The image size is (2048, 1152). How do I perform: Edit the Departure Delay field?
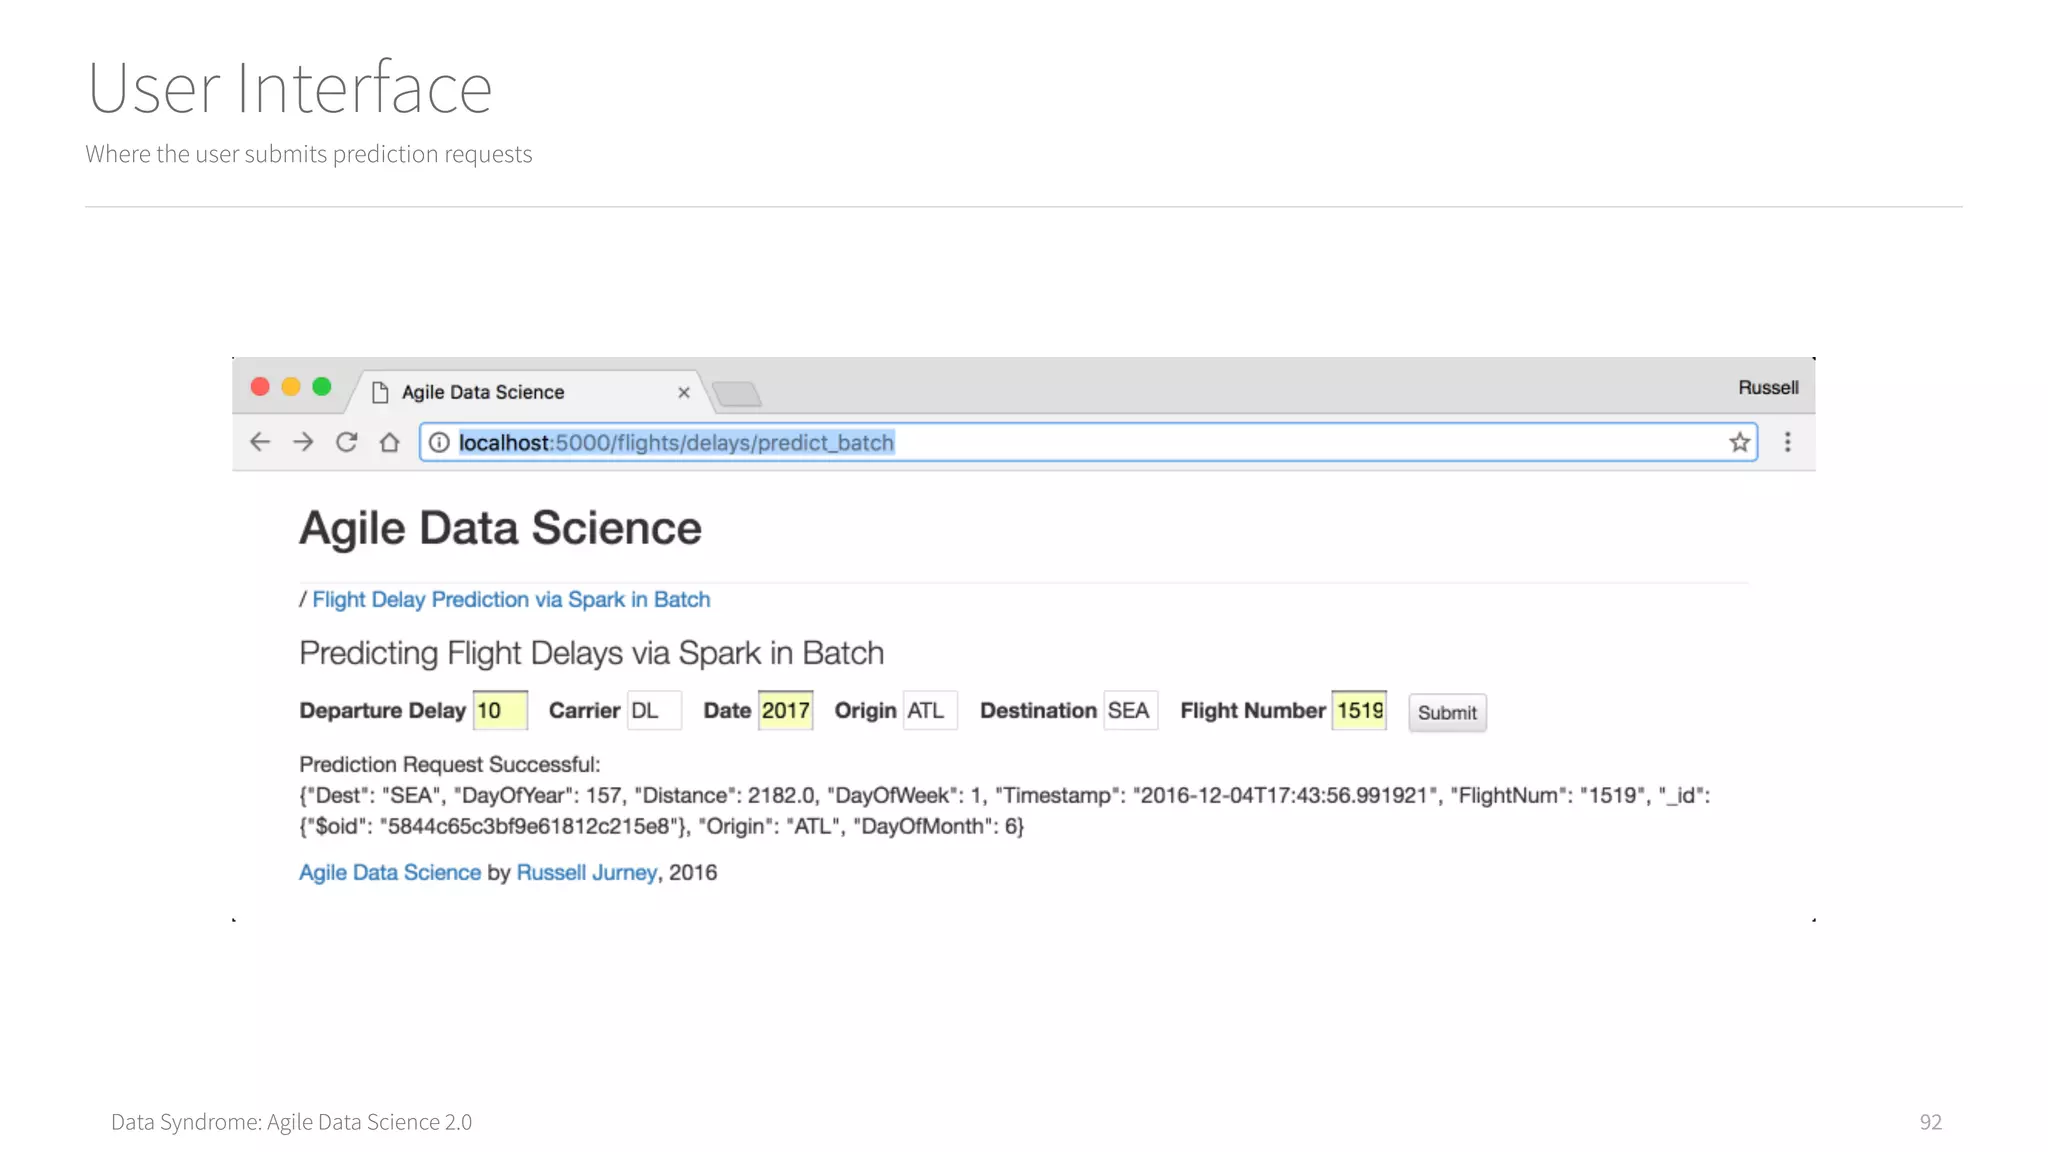pos(500,710)
